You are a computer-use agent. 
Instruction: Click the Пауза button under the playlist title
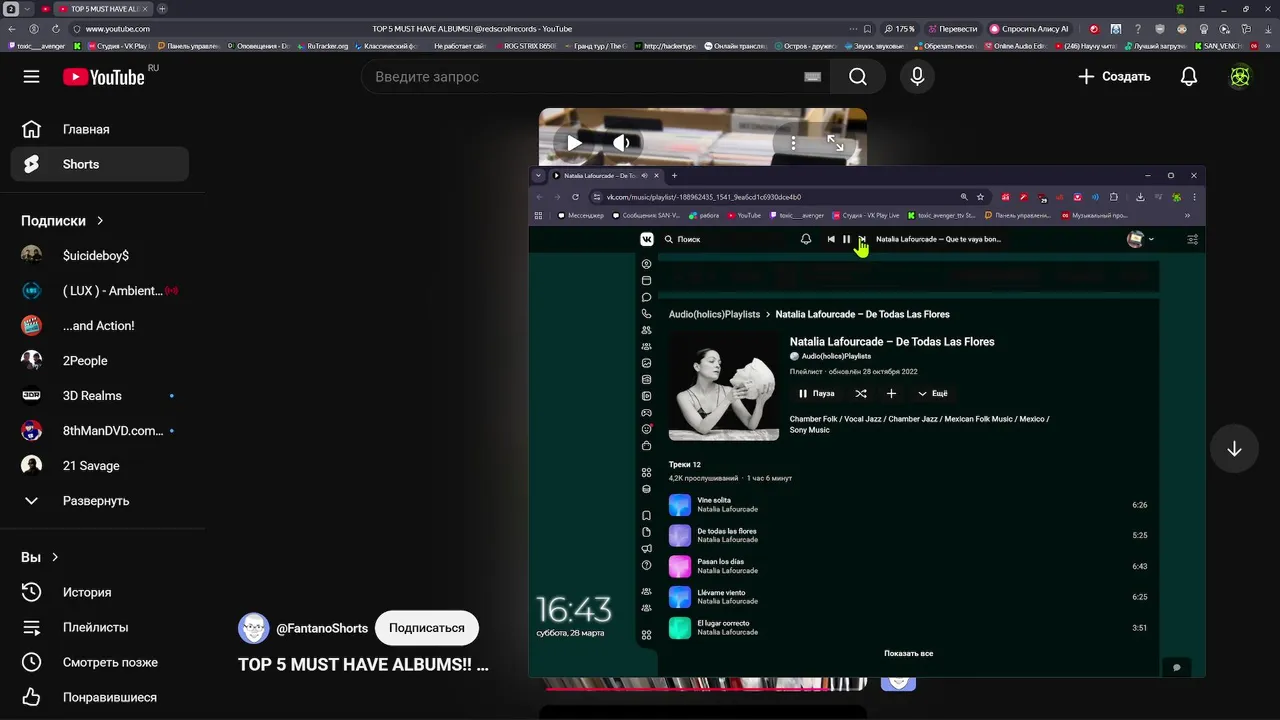816,393
